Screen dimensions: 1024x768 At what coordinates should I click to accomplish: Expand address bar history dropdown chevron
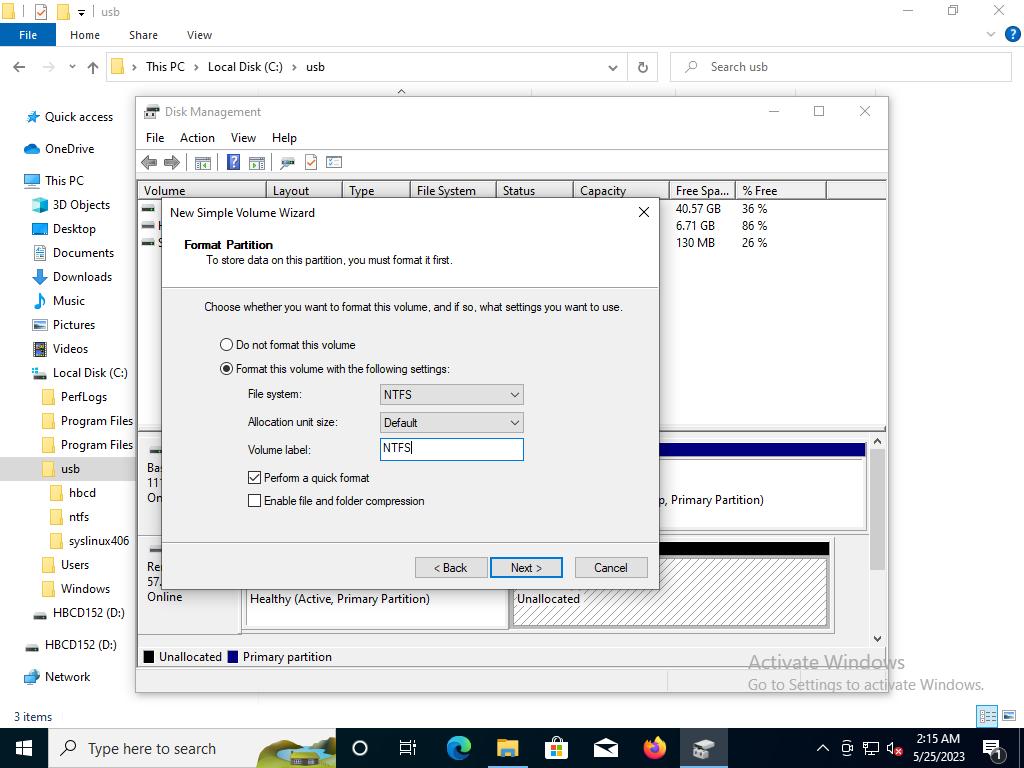tap(612, 67)
